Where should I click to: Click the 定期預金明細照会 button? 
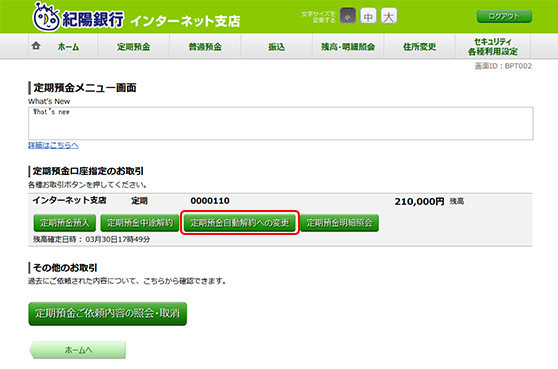click(339, 223)
